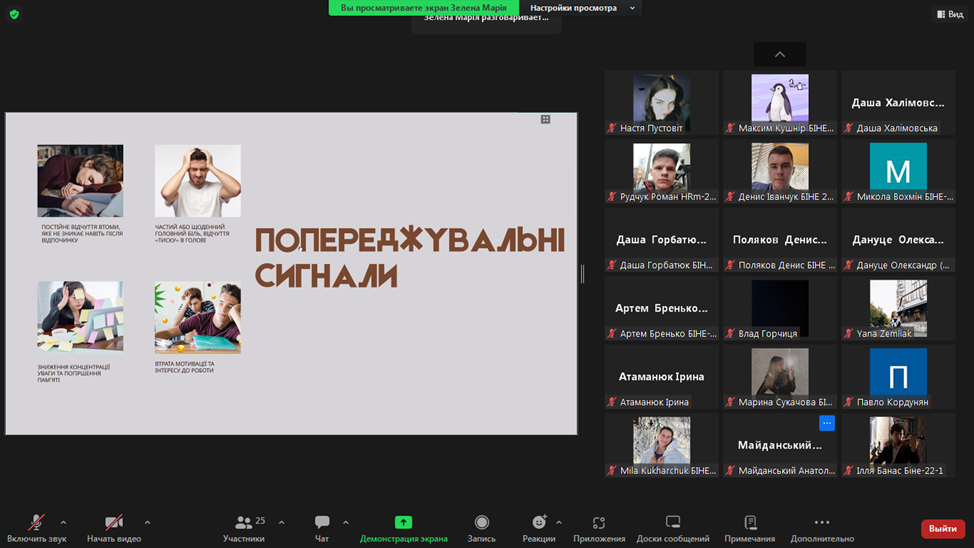Viewport: 974px width, 548px height.
Task: Click the green Демонстрация экрана share icon
Action: tap(403, 522)
